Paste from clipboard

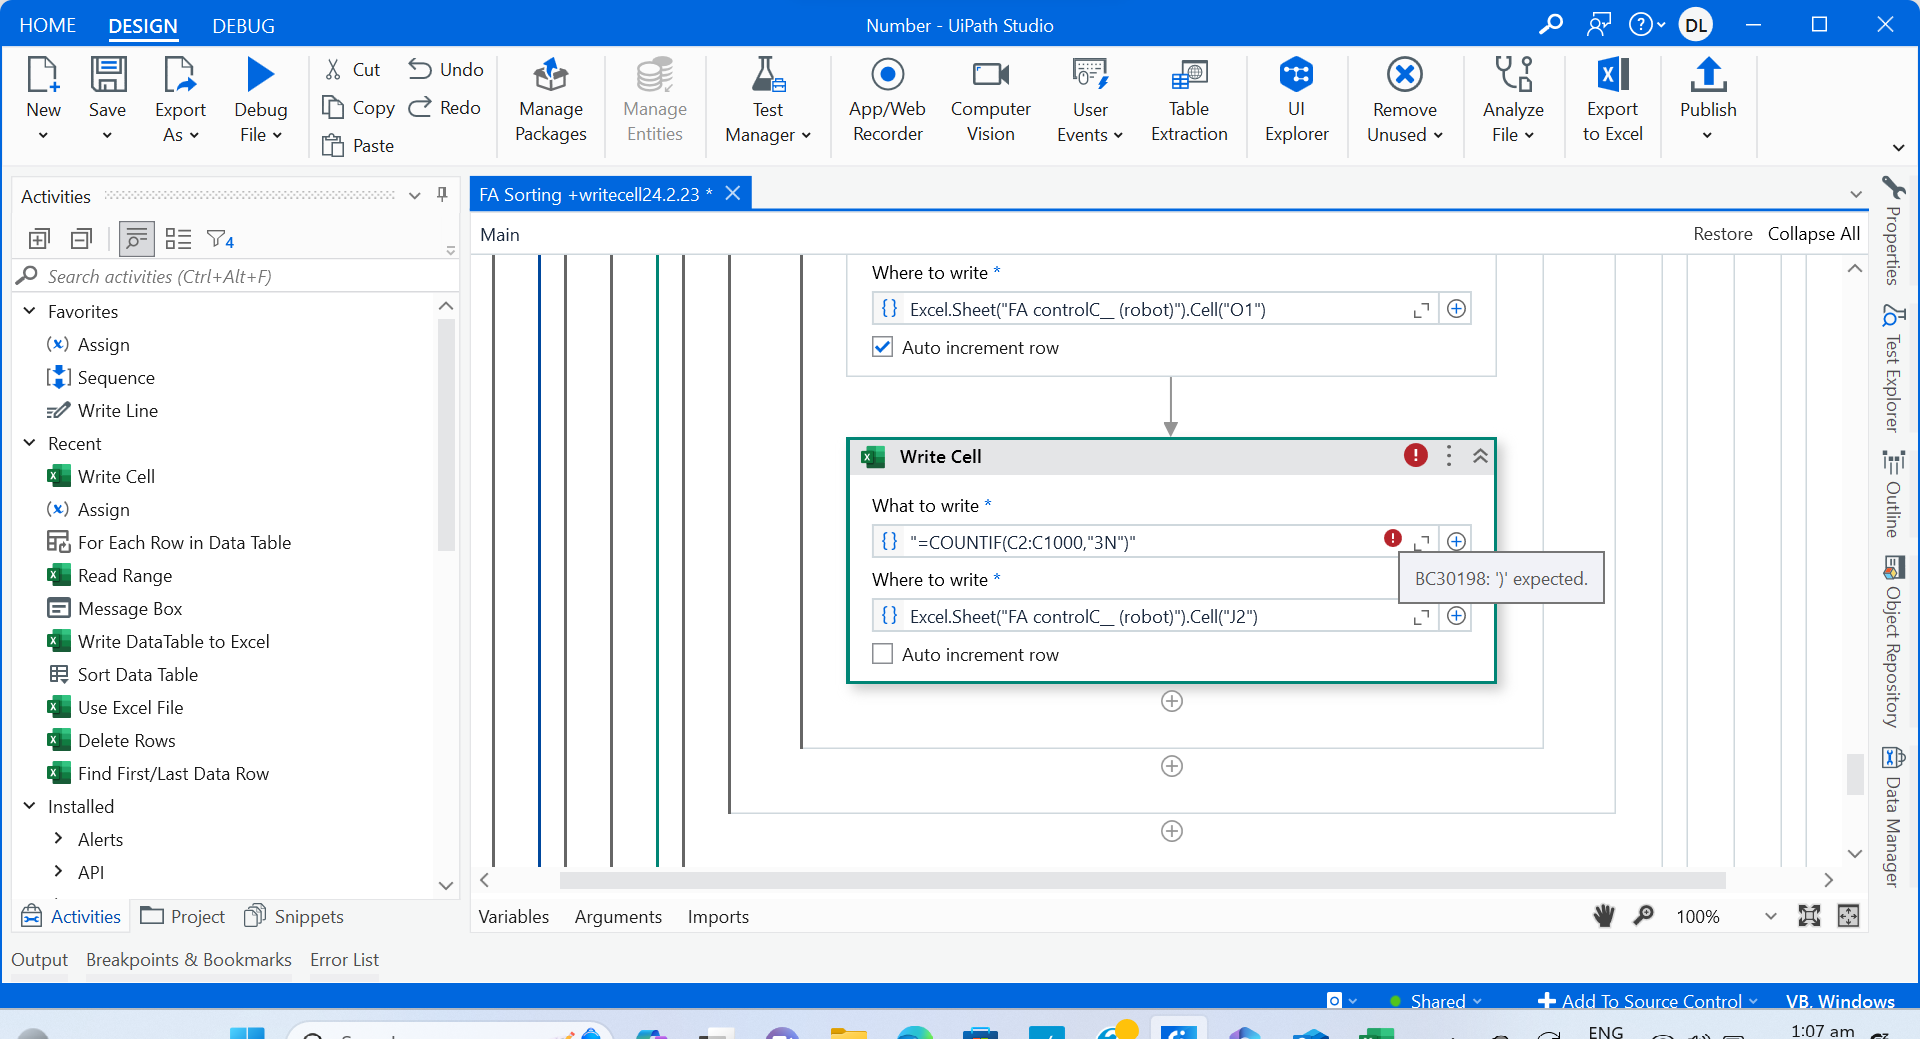[358, 145]
